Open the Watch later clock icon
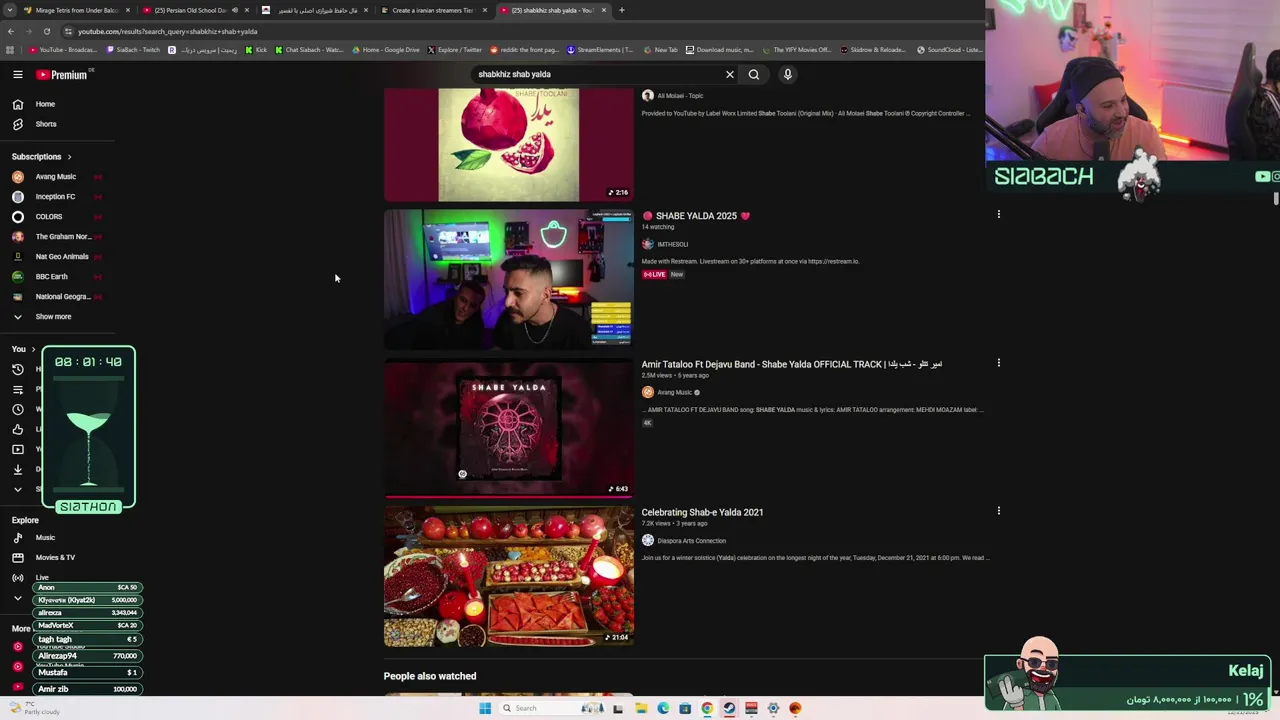The image size is (1280, 720). click(x=18, y=409)
